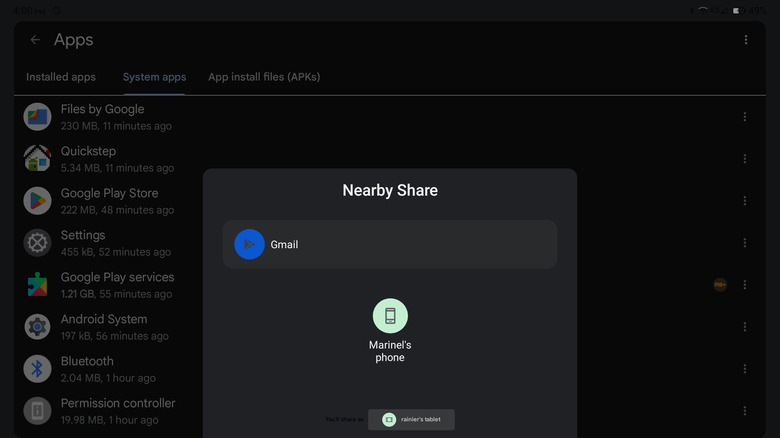Open the Apps overflow menu at top right

[x=746, y=40]
